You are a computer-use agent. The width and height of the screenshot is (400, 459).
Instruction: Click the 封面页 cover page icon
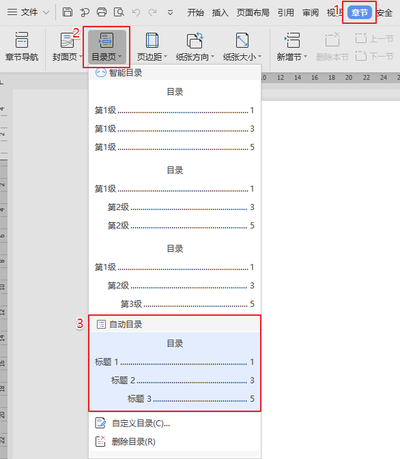tap(67, 41)
